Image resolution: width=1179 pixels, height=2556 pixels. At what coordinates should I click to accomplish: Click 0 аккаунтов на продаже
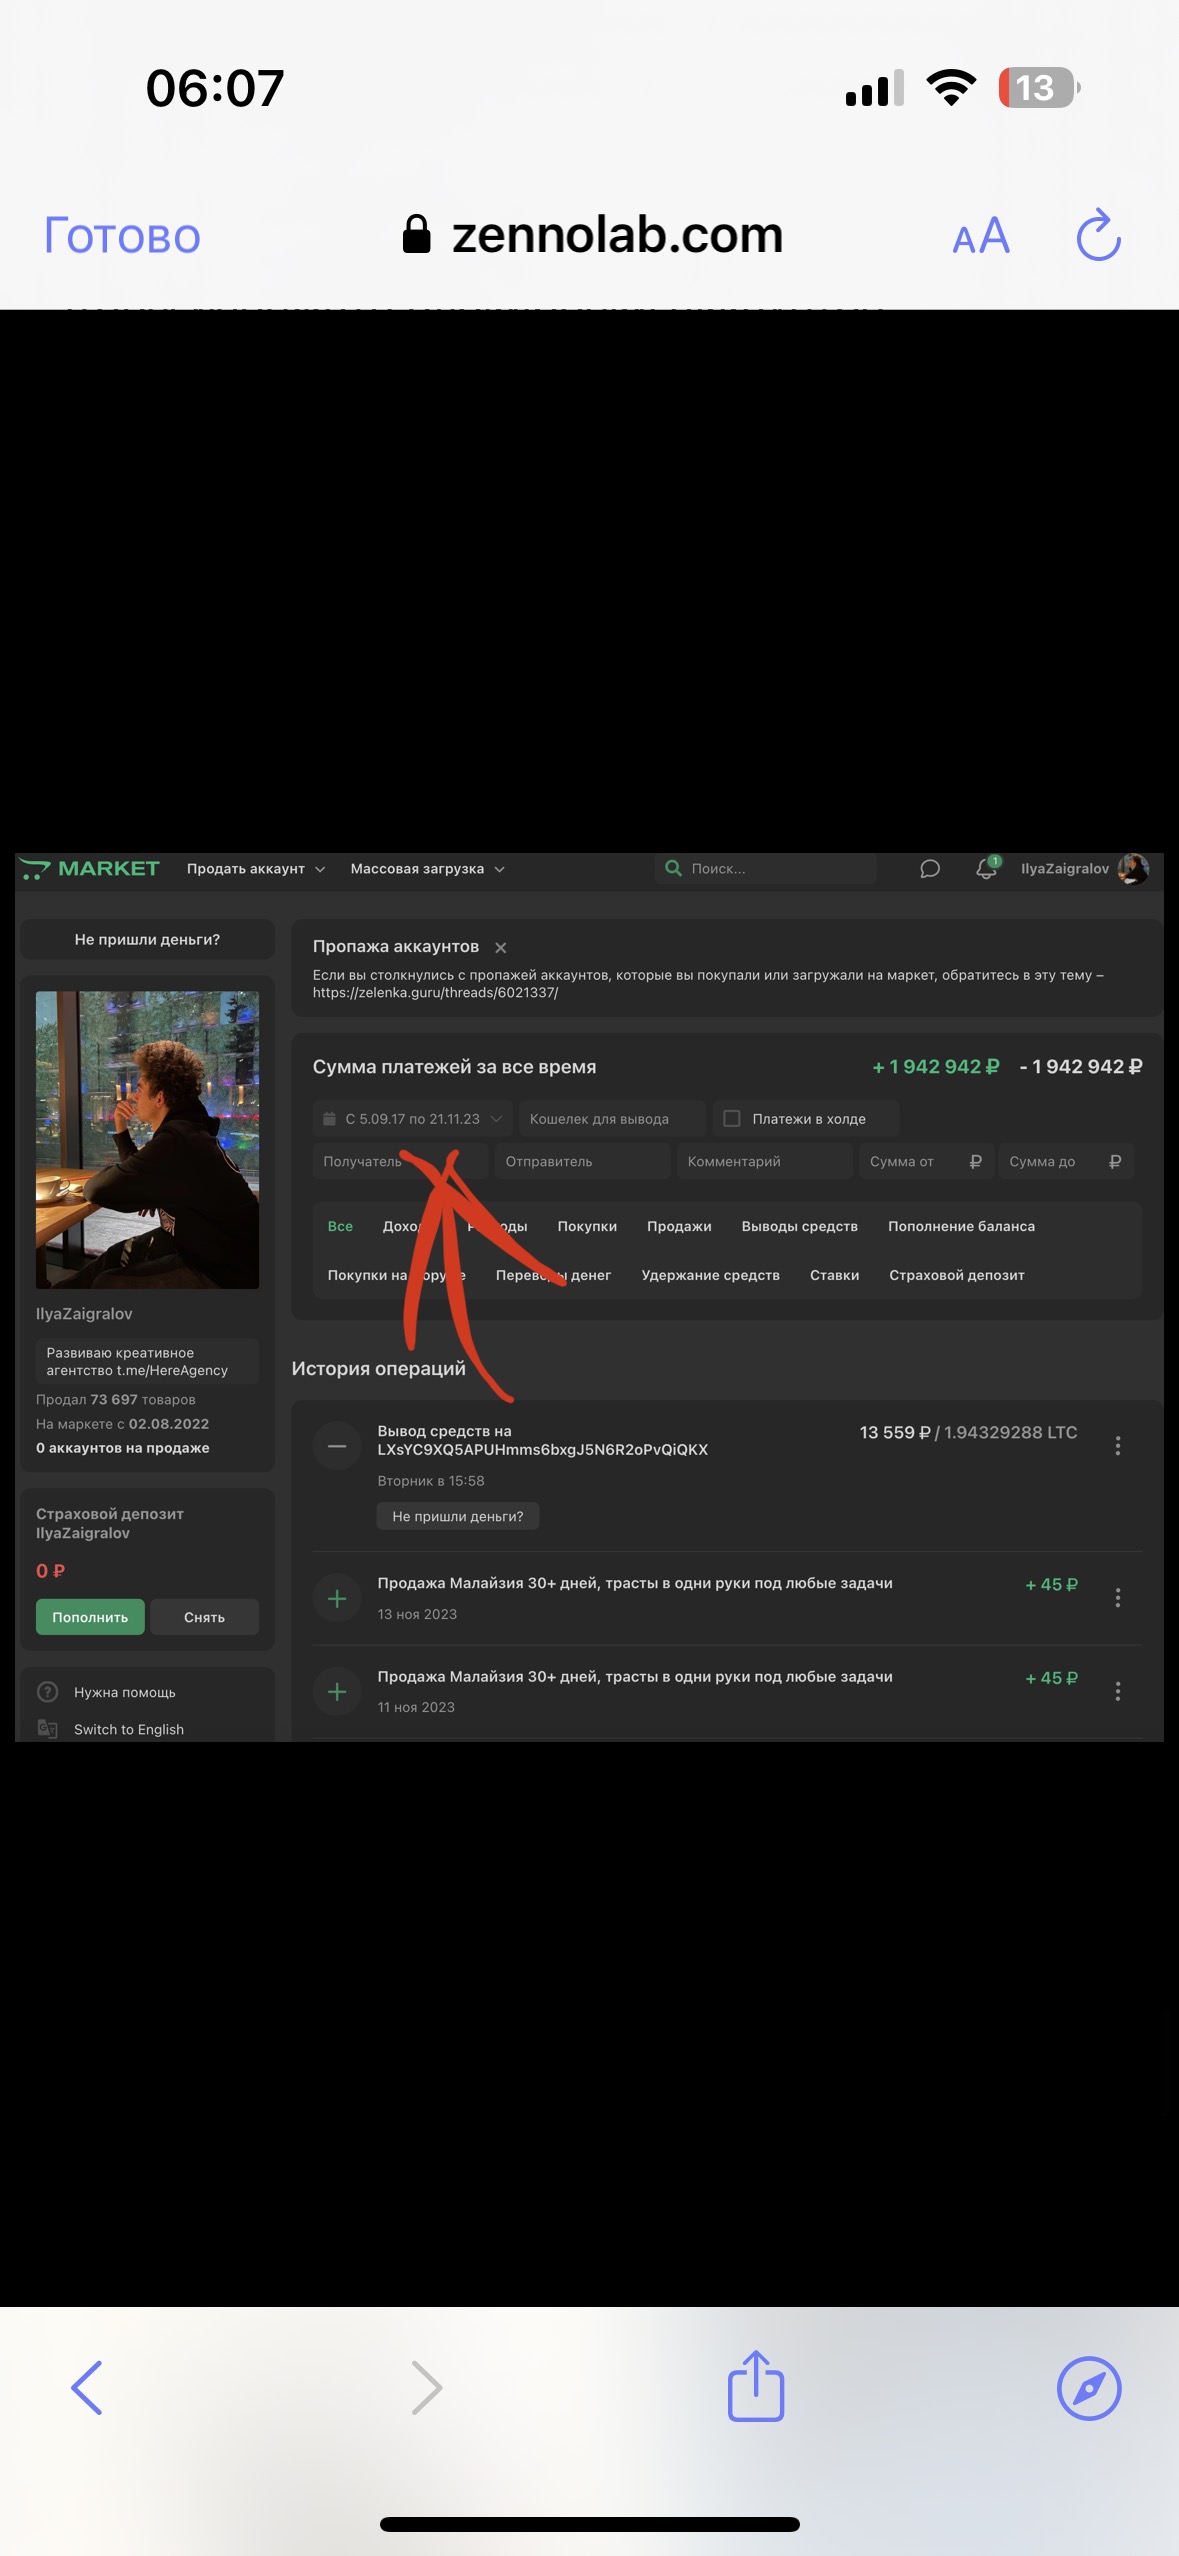(123, 1448)
